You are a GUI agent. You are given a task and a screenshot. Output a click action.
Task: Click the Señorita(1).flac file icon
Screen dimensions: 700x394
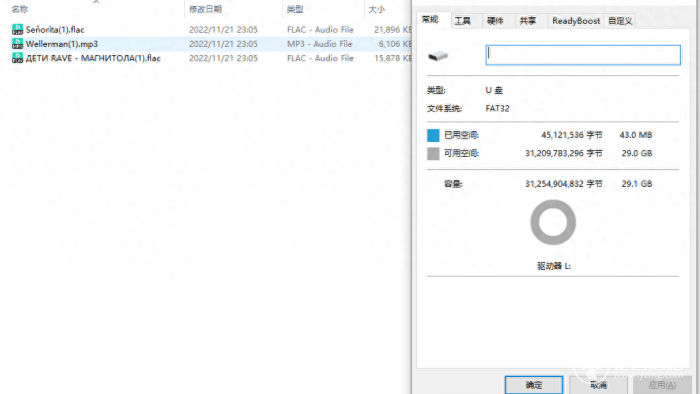17,29
